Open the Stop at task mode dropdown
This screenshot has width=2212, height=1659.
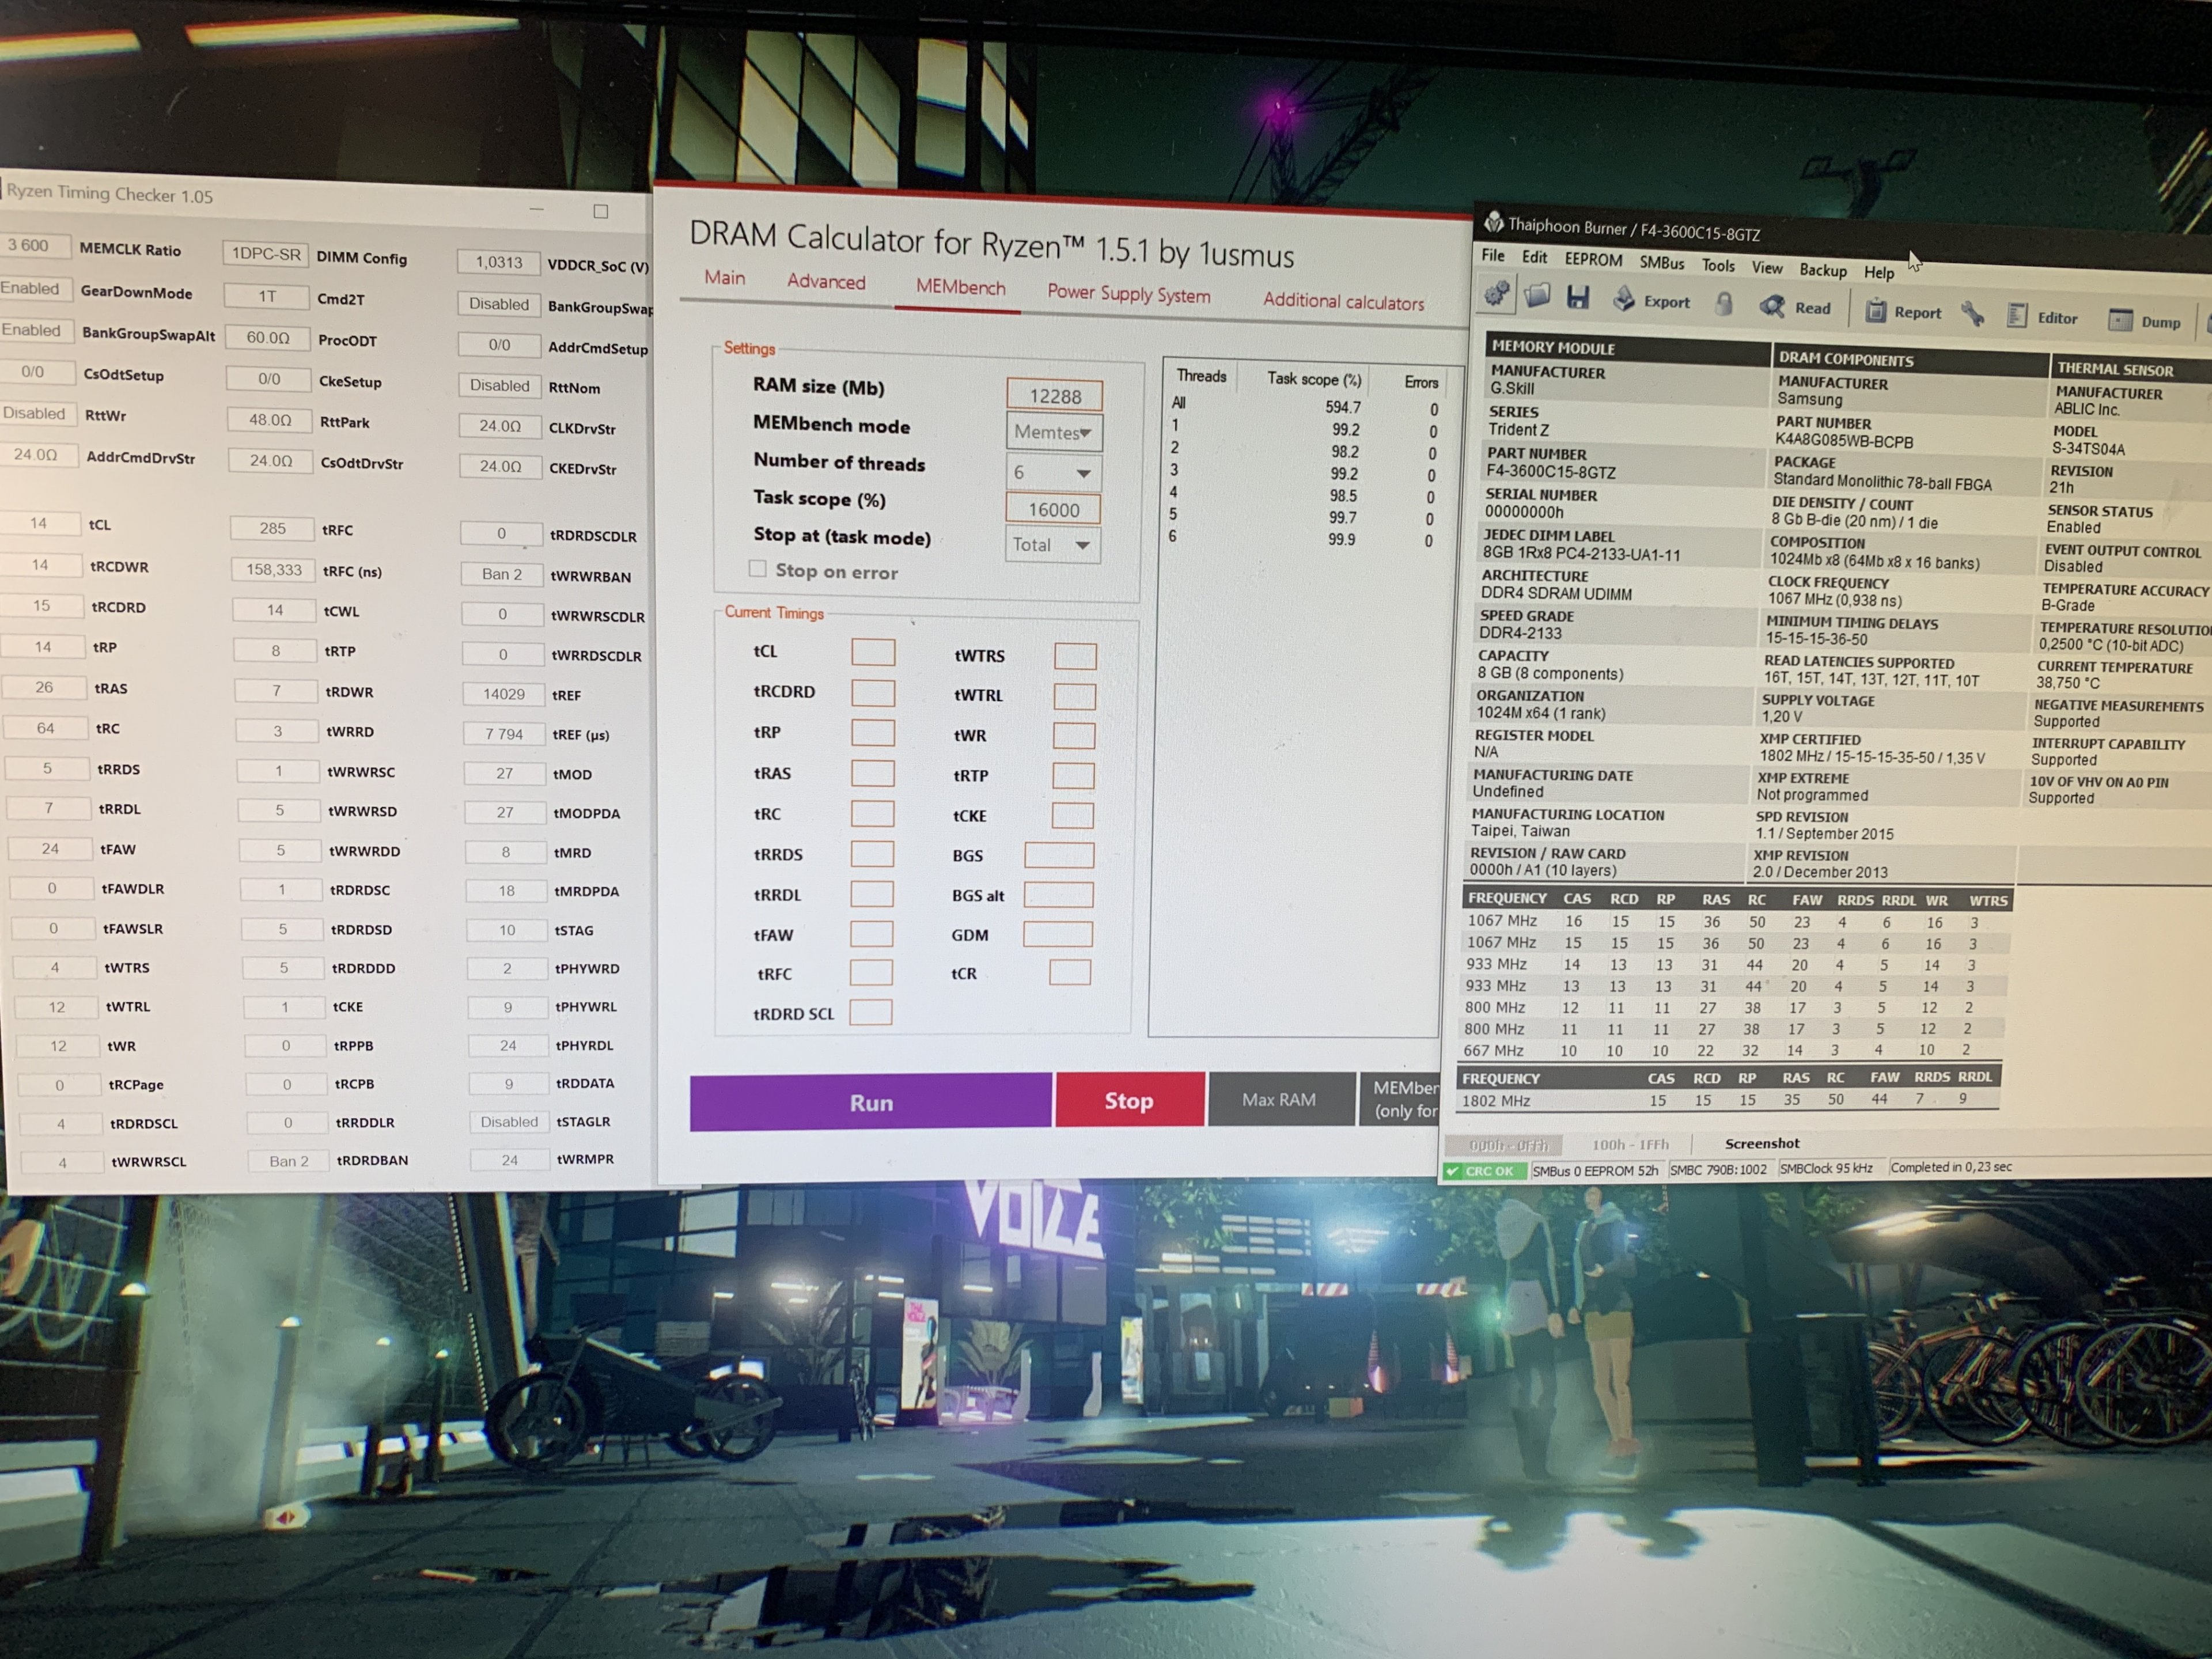pos(1052,545)
